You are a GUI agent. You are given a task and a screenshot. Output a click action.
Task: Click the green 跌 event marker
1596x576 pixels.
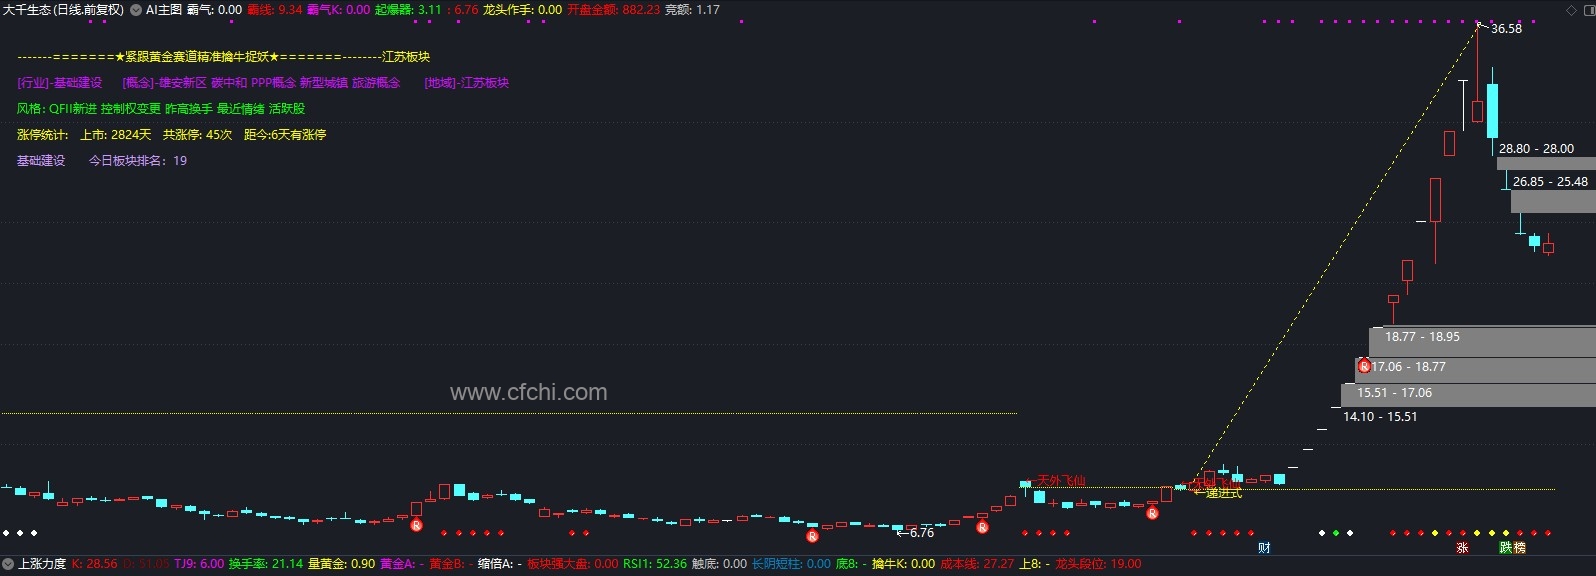(x=1506, y=548)
